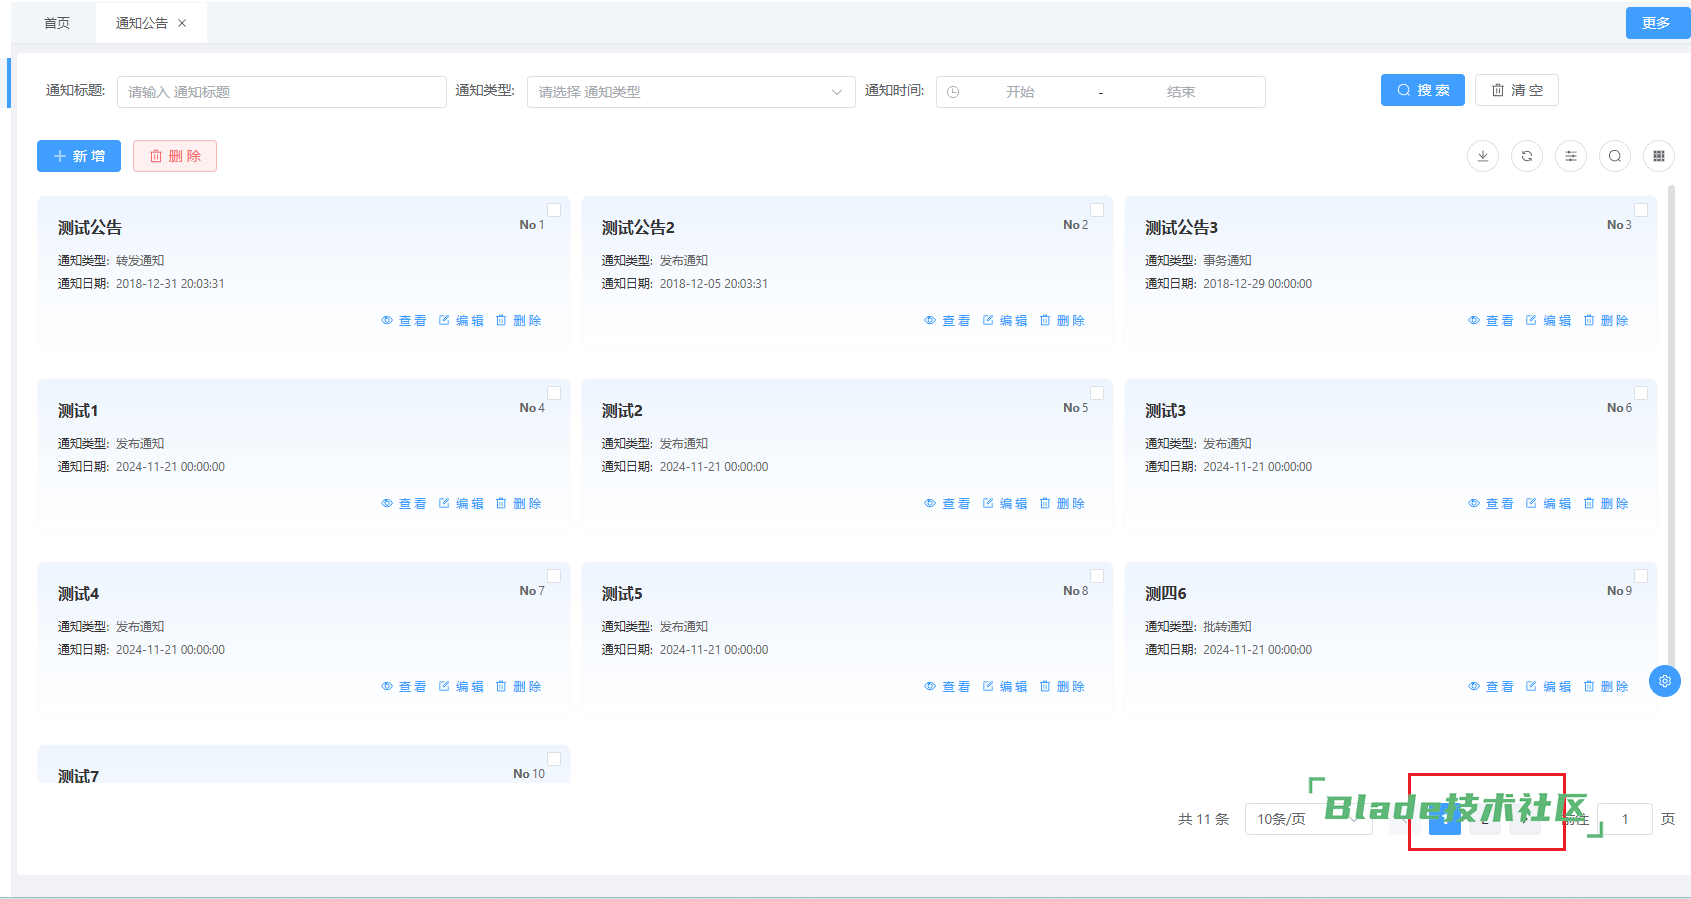This screenshot has height=899, width=1691.
Task: View the 测试2 card
Action: tap(947, 504)
